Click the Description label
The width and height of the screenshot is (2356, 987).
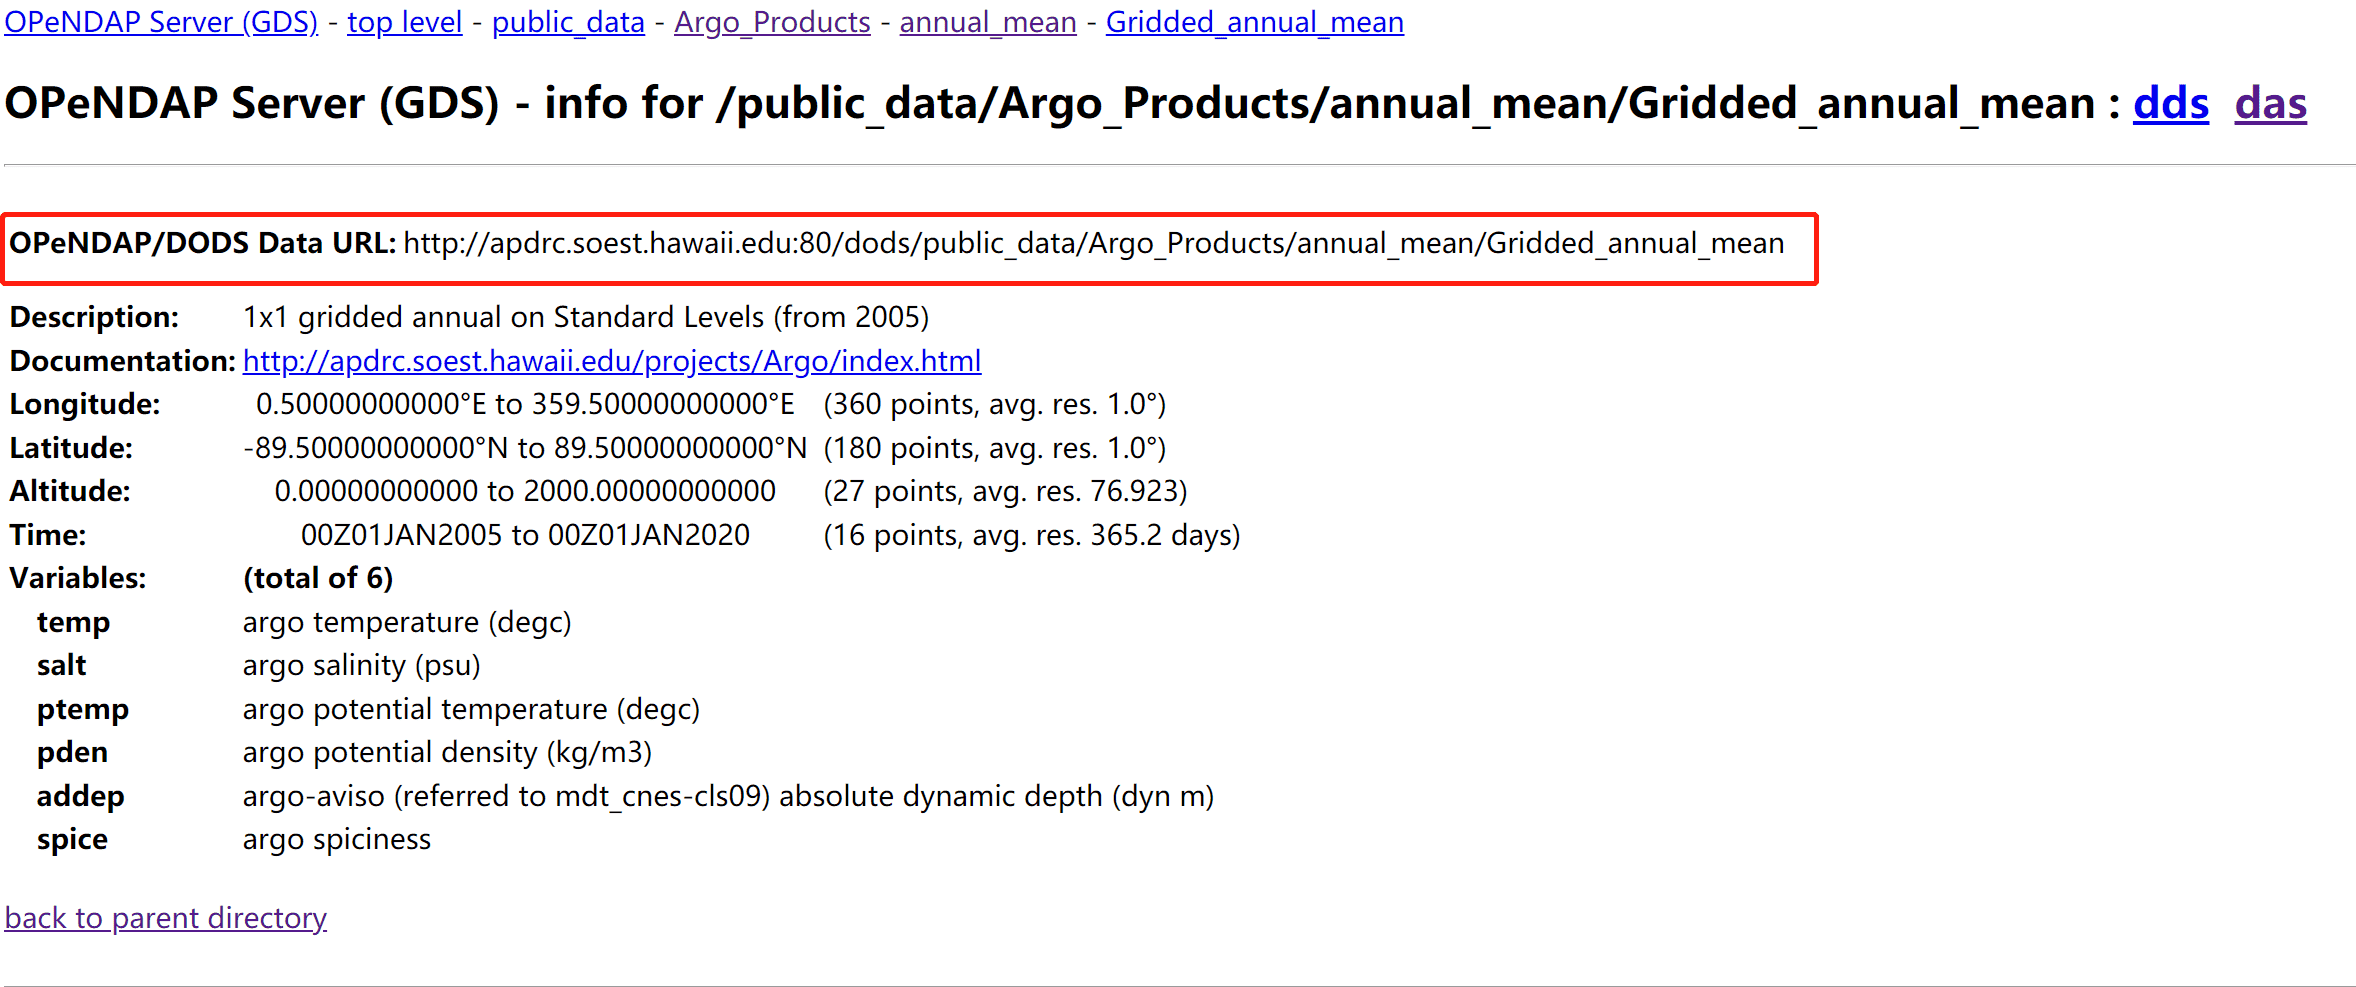pyautogui.click(x=94, y=318)
